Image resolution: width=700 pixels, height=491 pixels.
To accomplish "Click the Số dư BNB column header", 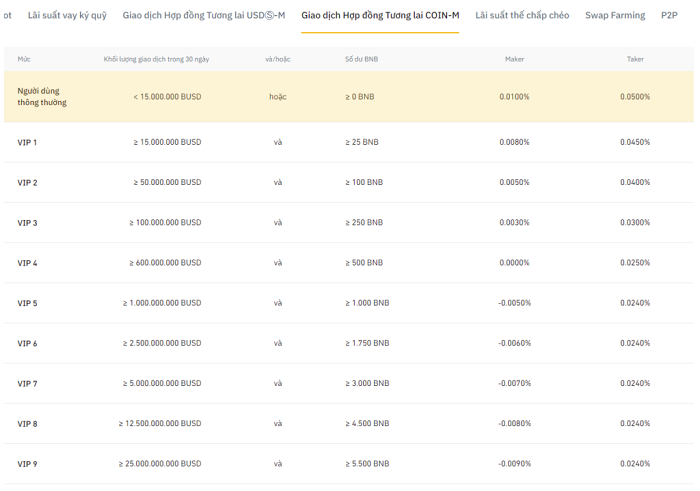I will 361,59.
